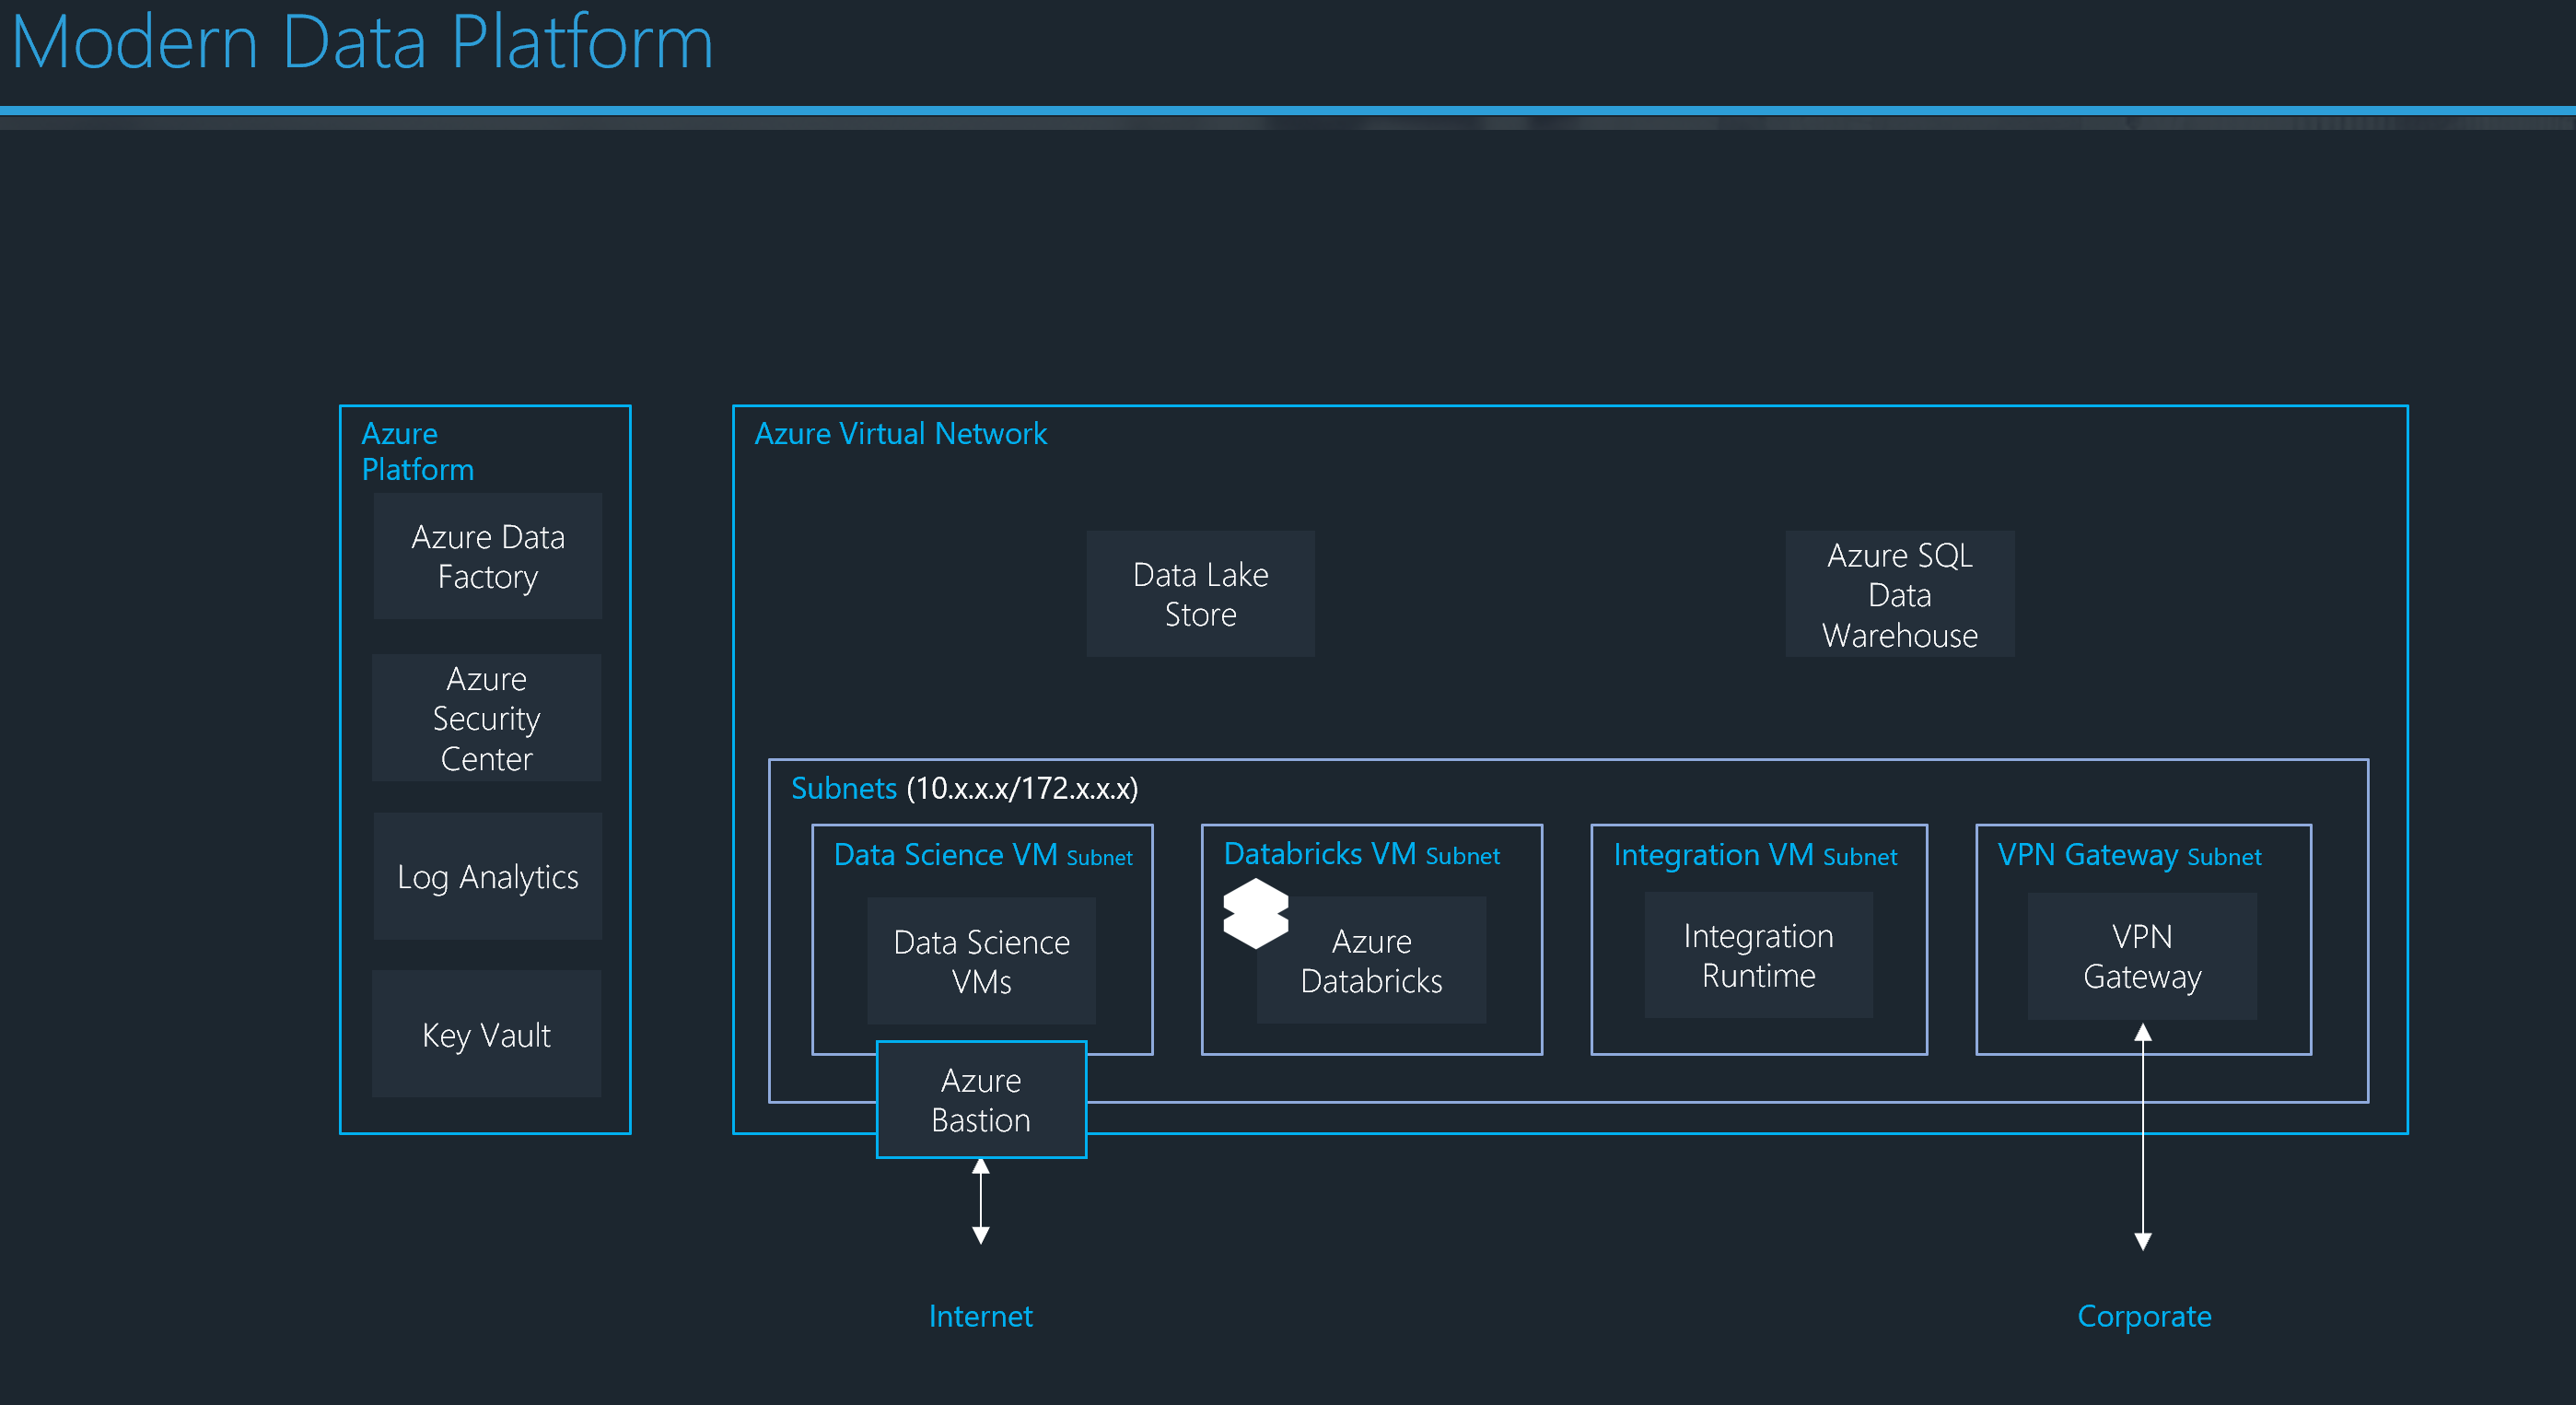Select the Data Lake Store box
This screenshot has width=2576, height=1405.
click(x=1200, y=594)
